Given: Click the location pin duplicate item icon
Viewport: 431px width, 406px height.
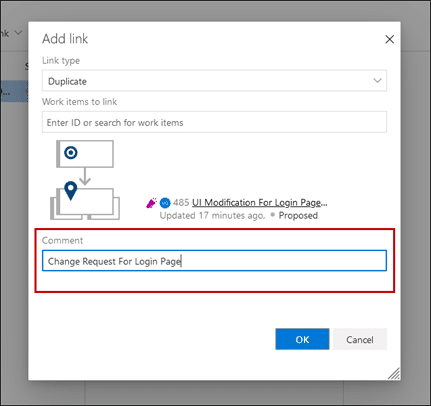Looking at the screenshot, I should [71, 191].
